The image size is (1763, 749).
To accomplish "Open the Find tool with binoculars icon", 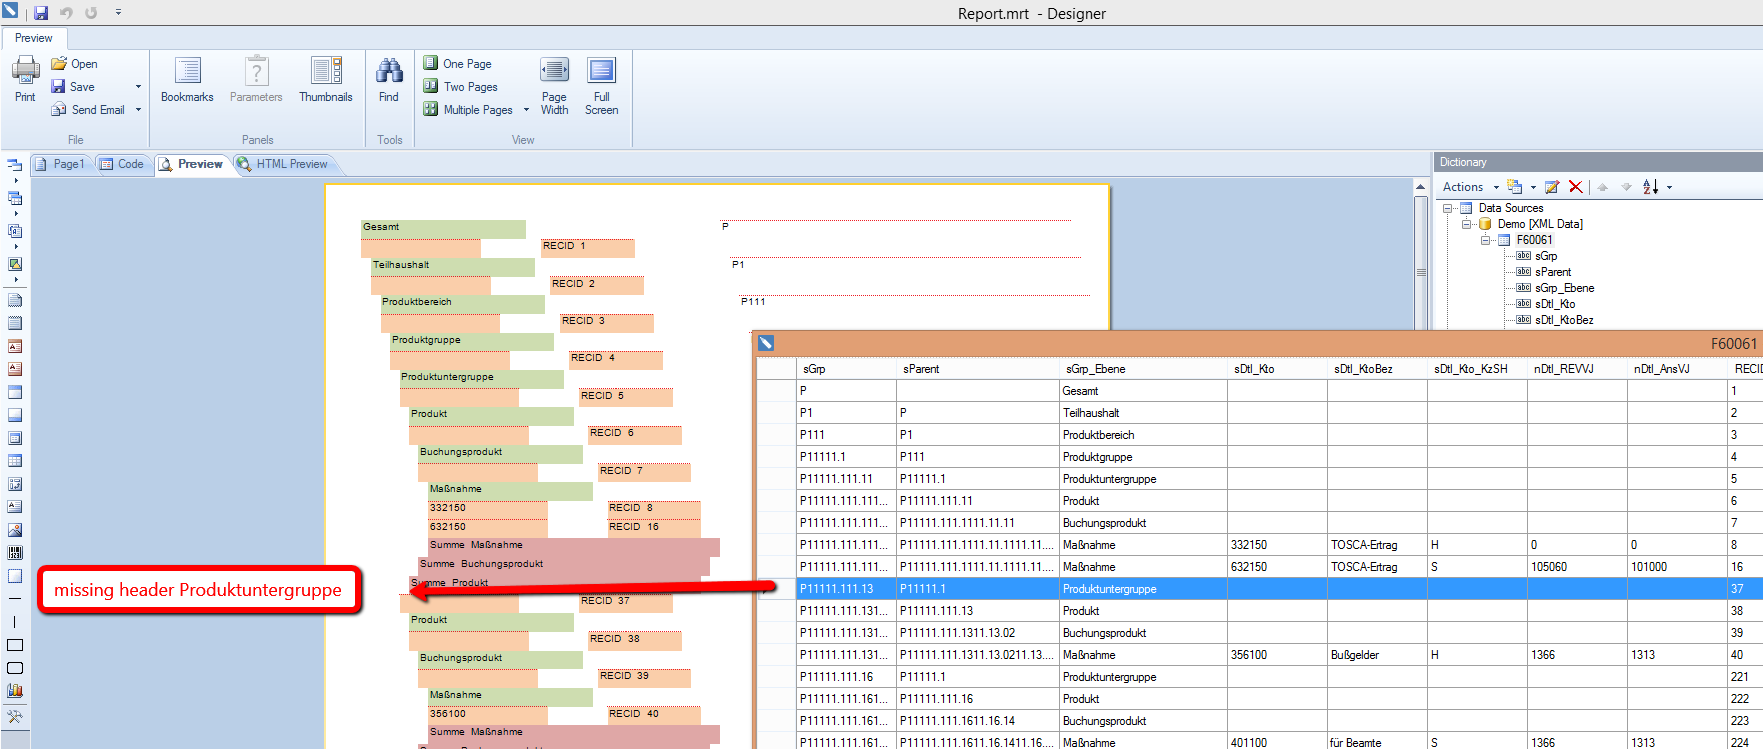I will tap(389, 79).
